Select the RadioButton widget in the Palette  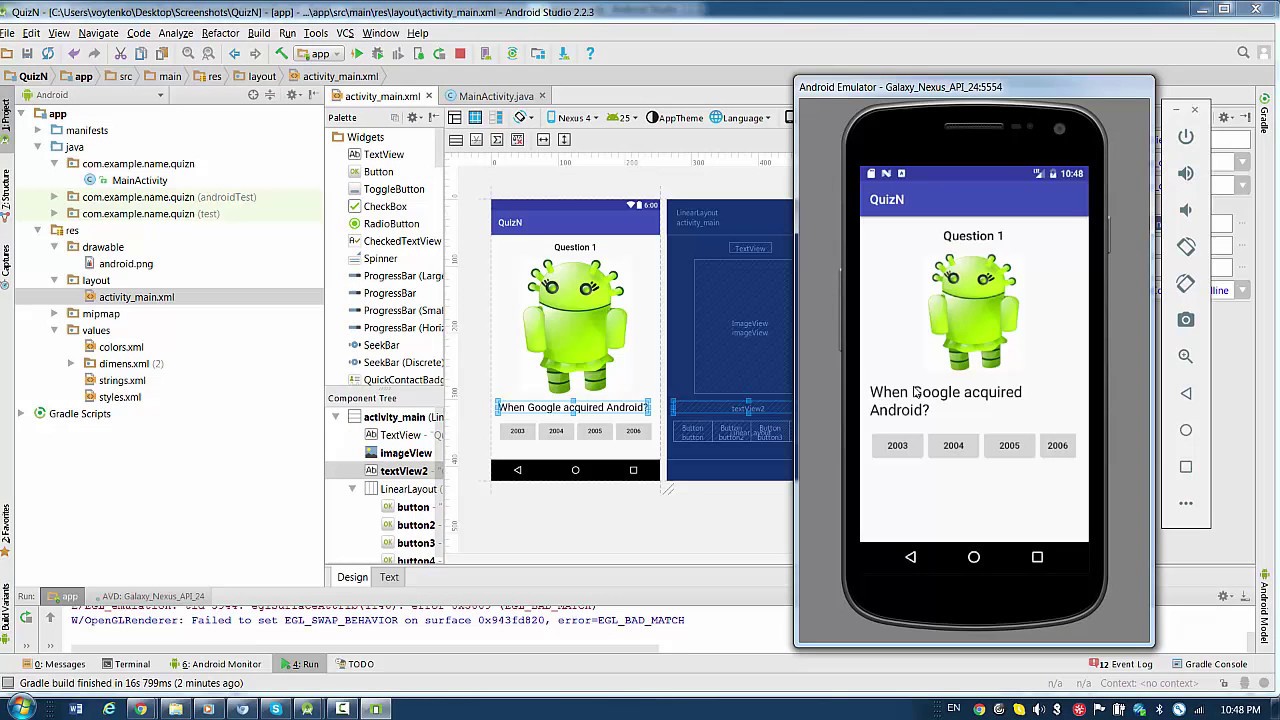391,224
